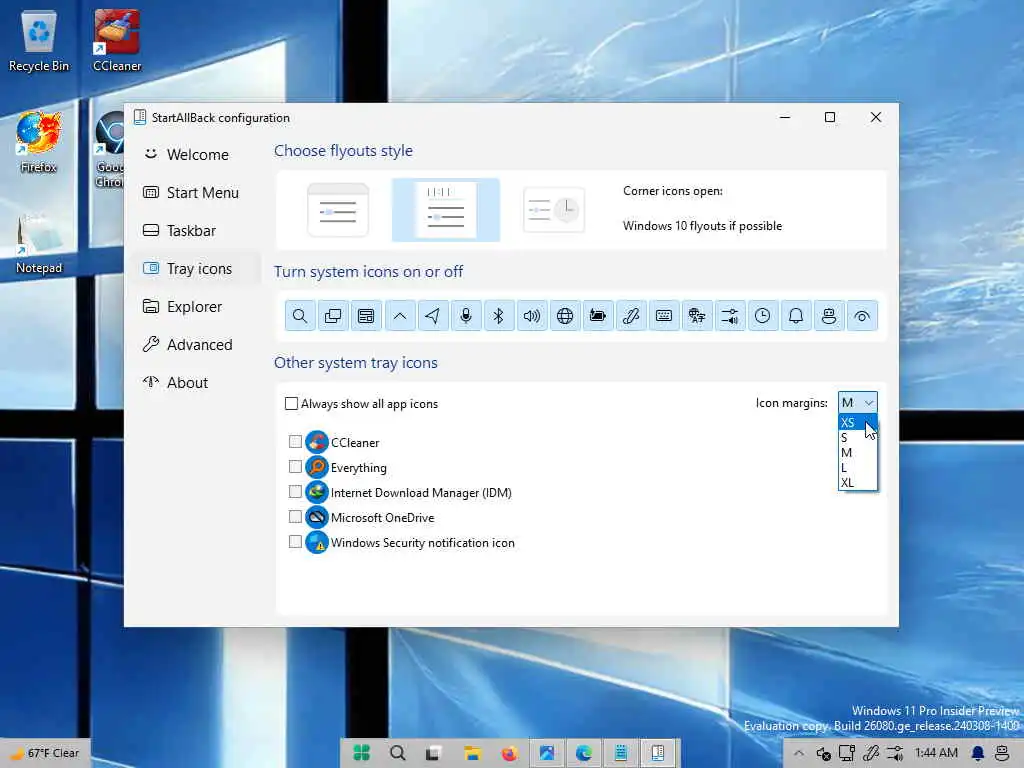The height and width of the screenshot is (768, 1024).
Task: Check the Internet Download Manager checkbox
Action: (x=295, y=491)
